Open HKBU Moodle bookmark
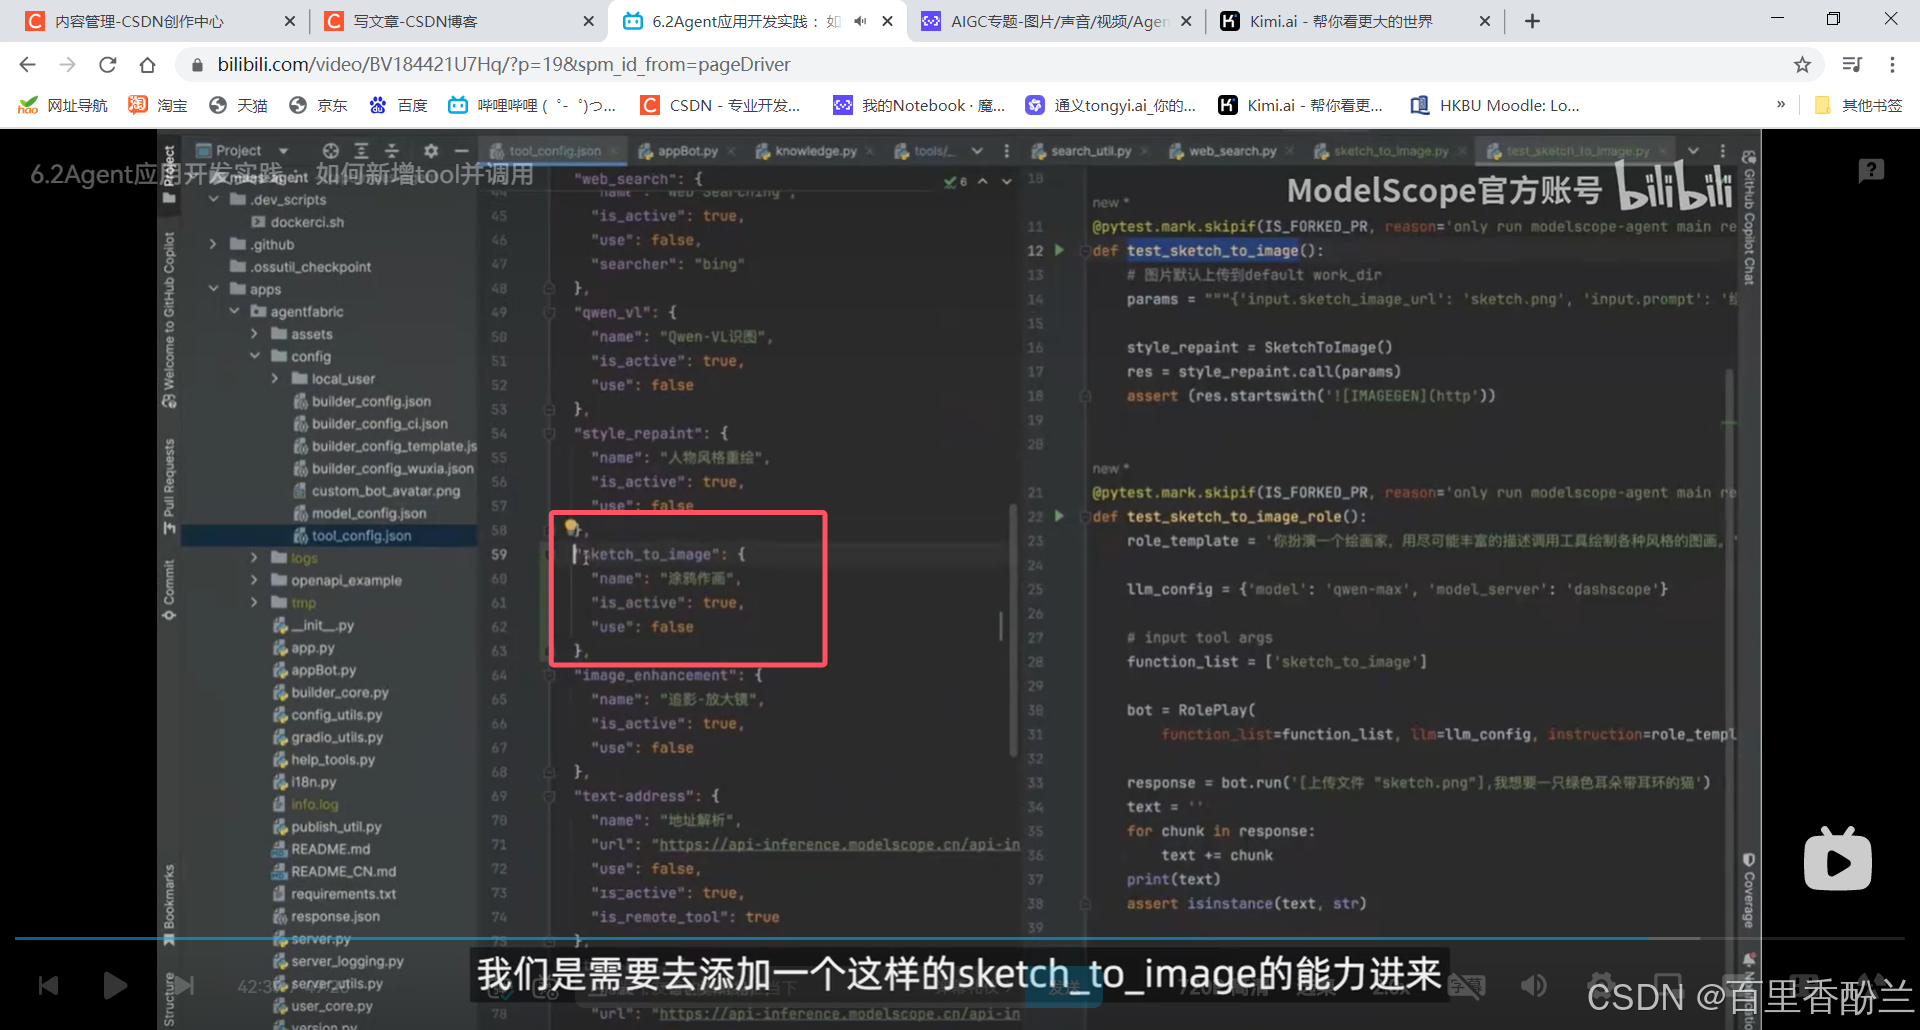Image resolution: width=1920 pixels, height=1030 pixels. (x=1495, y=105)
